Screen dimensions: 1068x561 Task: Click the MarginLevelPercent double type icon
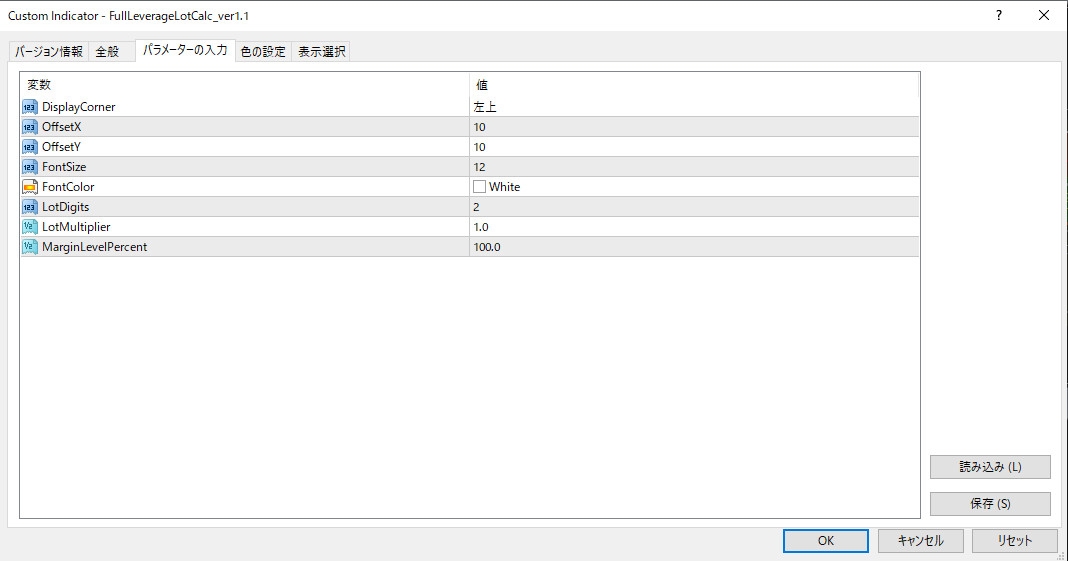coord(29,247)
